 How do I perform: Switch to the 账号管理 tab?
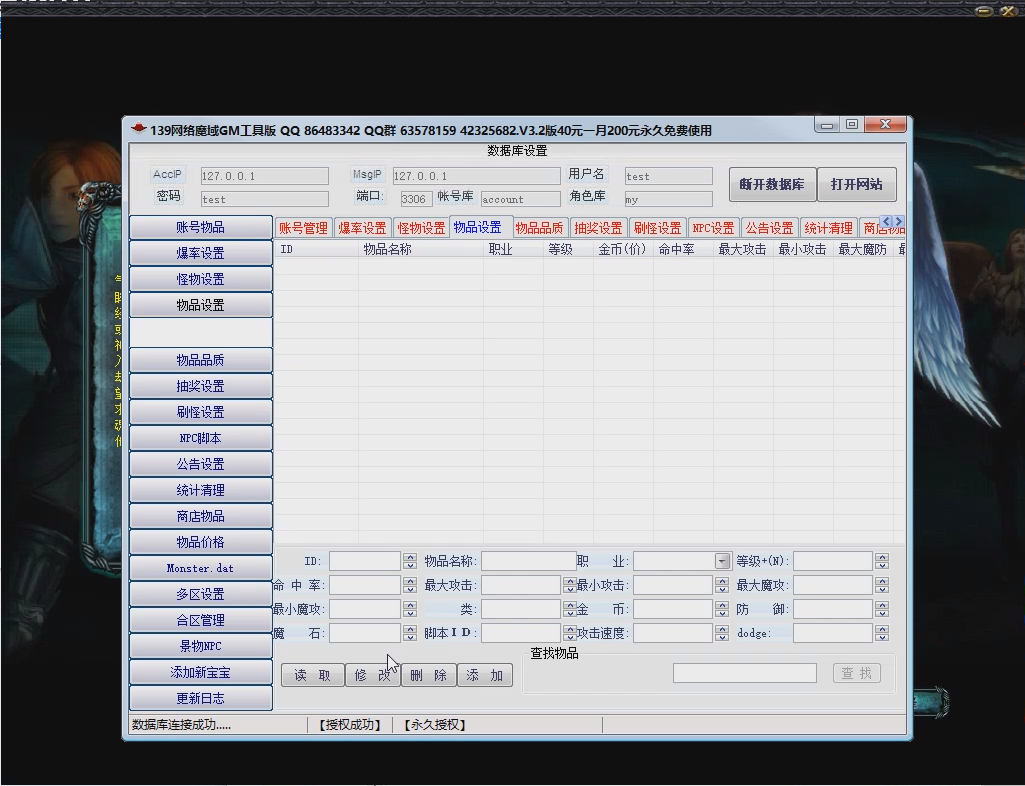click(x=303, y=228)
